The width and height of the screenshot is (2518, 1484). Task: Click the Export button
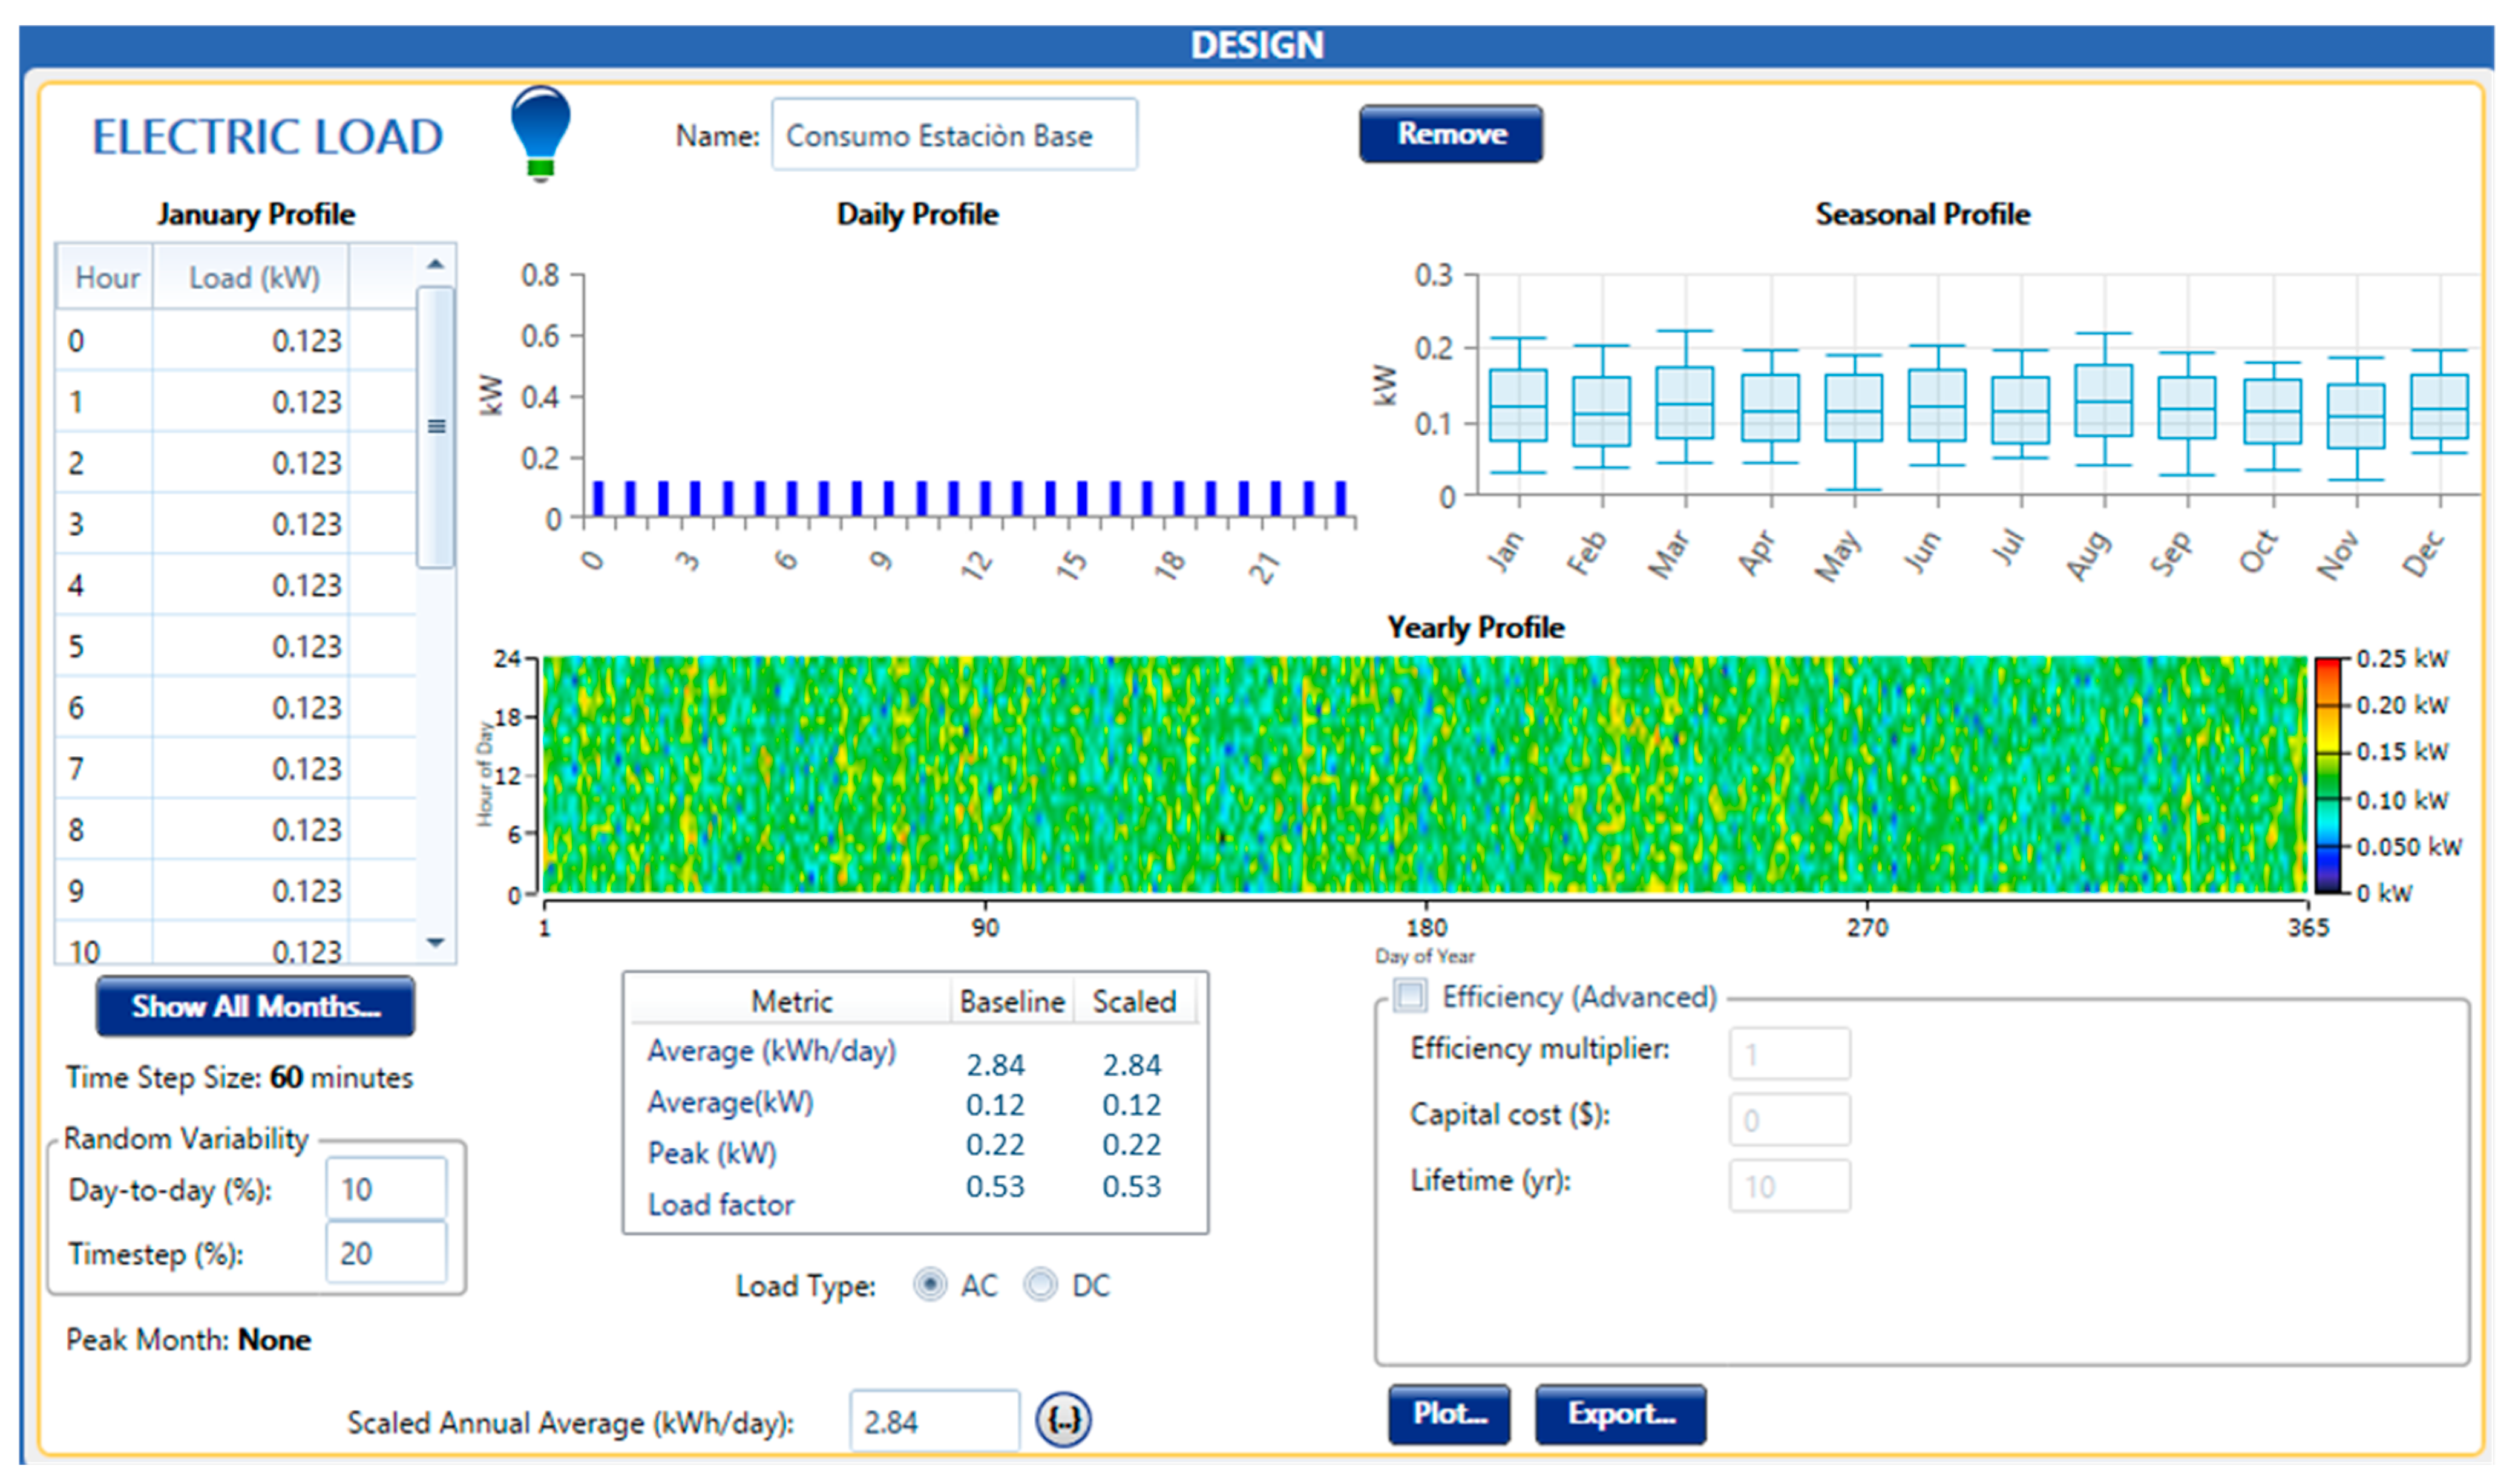click(1620, 1414)
